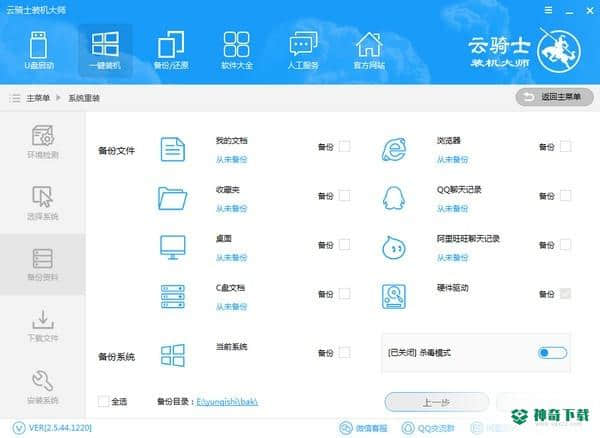
Task: Click the 阿里旺旺聊天记录 icon
Action: coord(394,247)
